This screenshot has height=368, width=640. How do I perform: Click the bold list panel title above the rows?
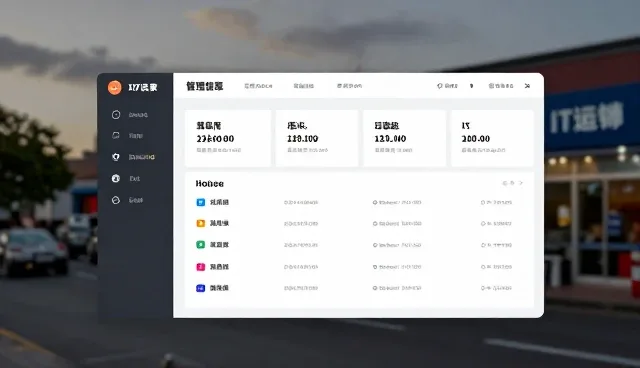pos(209,184)
